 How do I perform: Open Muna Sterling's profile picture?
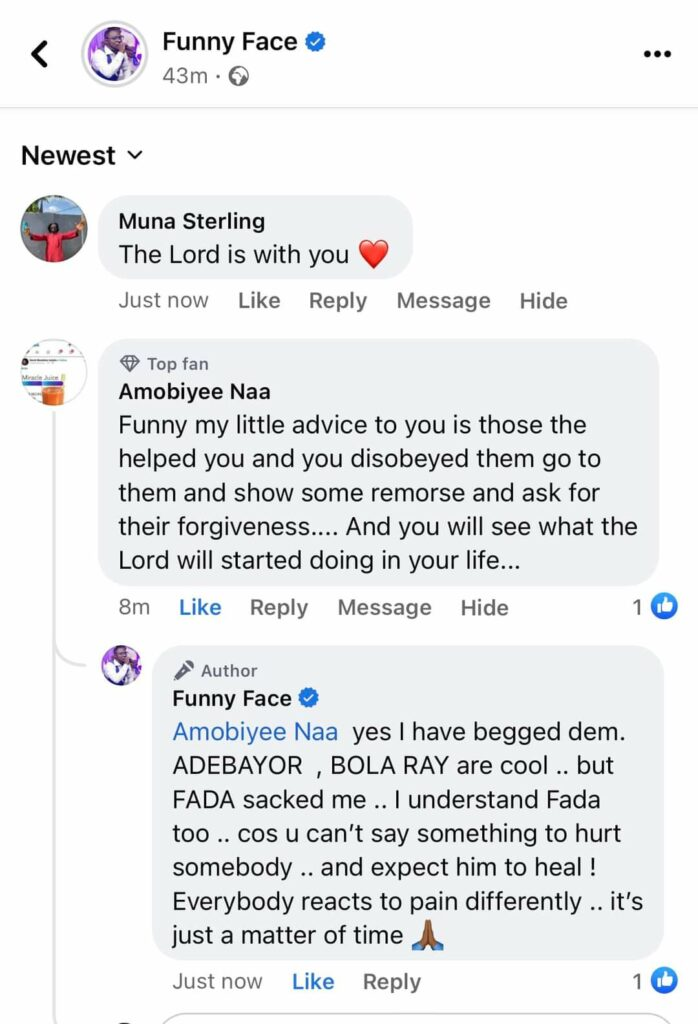point(54,228)
